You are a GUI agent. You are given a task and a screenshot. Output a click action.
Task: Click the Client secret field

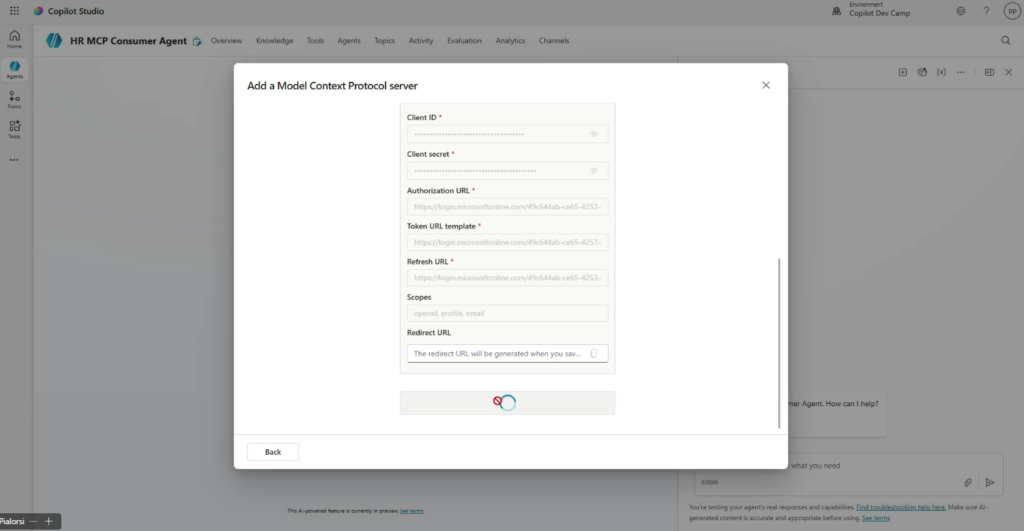pos(507,170)
